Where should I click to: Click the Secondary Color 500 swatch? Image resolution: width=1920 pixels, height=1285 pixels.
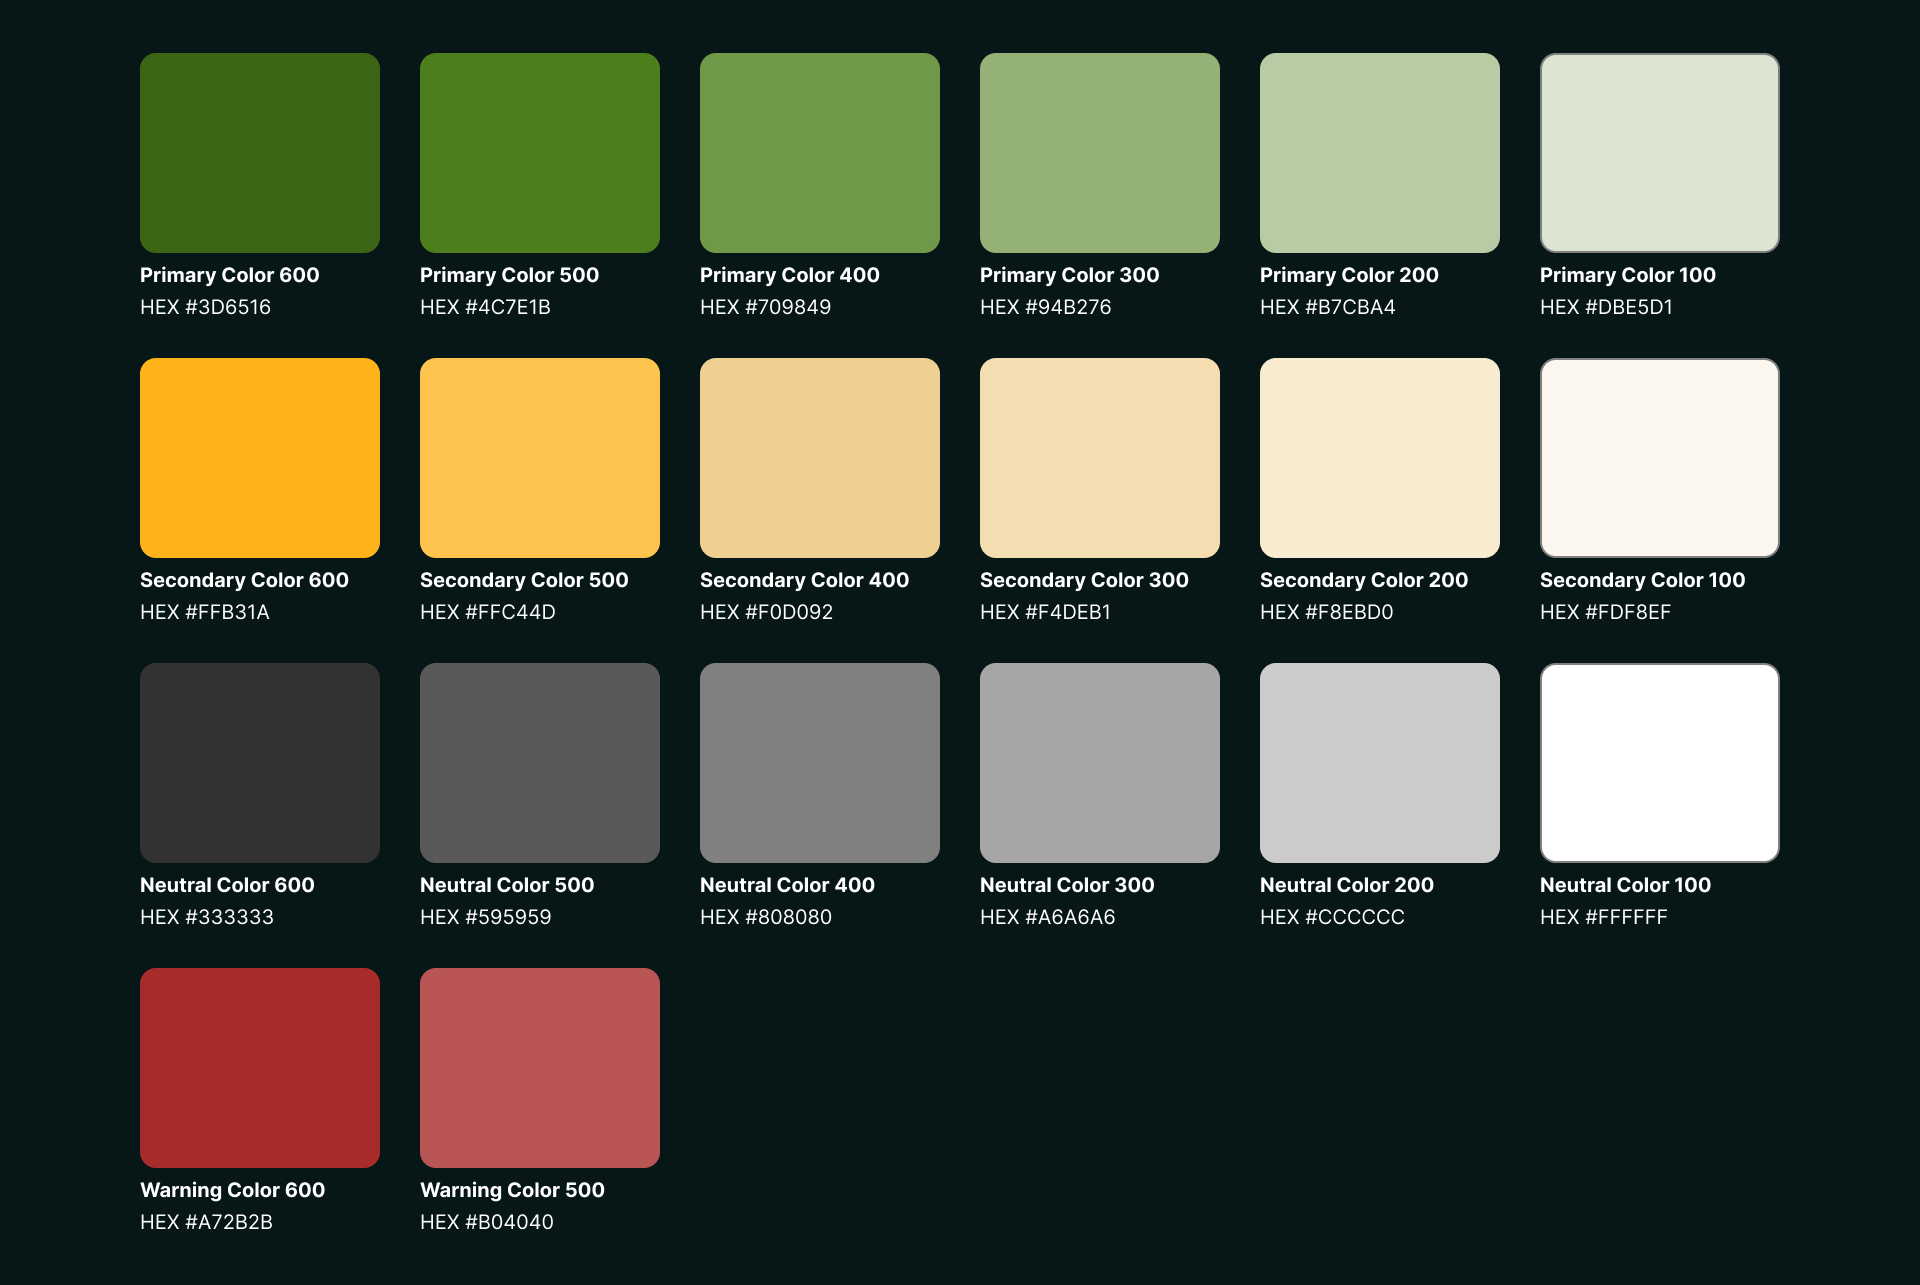pos(540,458)
